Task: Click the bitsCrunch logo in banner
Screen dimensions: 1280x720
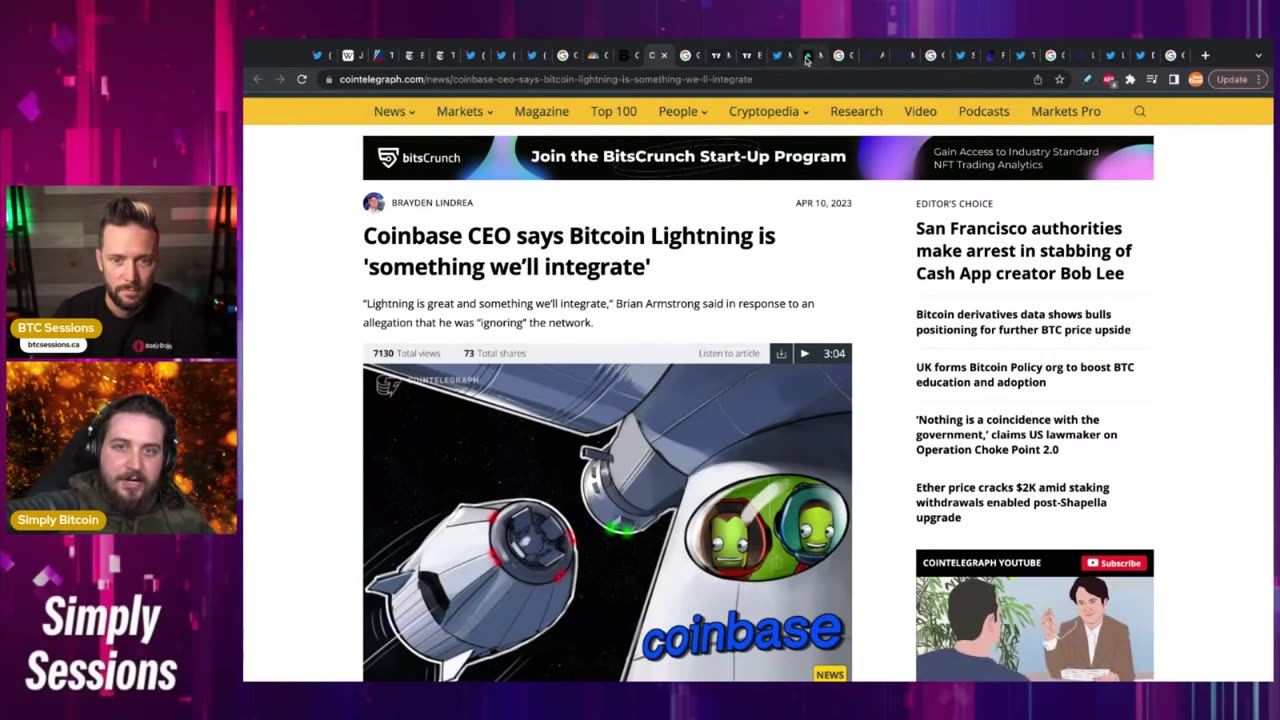Action: pos(418,157)
